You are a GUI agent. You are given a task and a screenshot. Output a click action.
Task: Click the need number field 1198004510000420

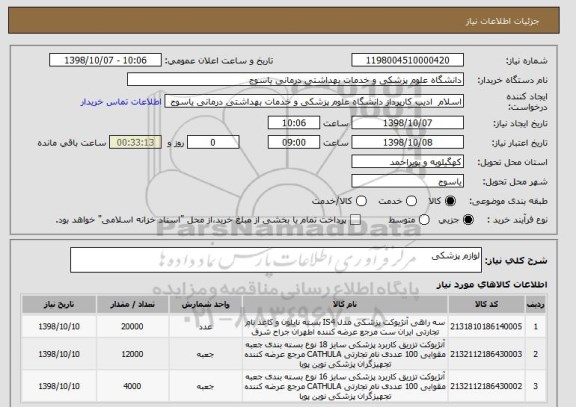point(407,60)
